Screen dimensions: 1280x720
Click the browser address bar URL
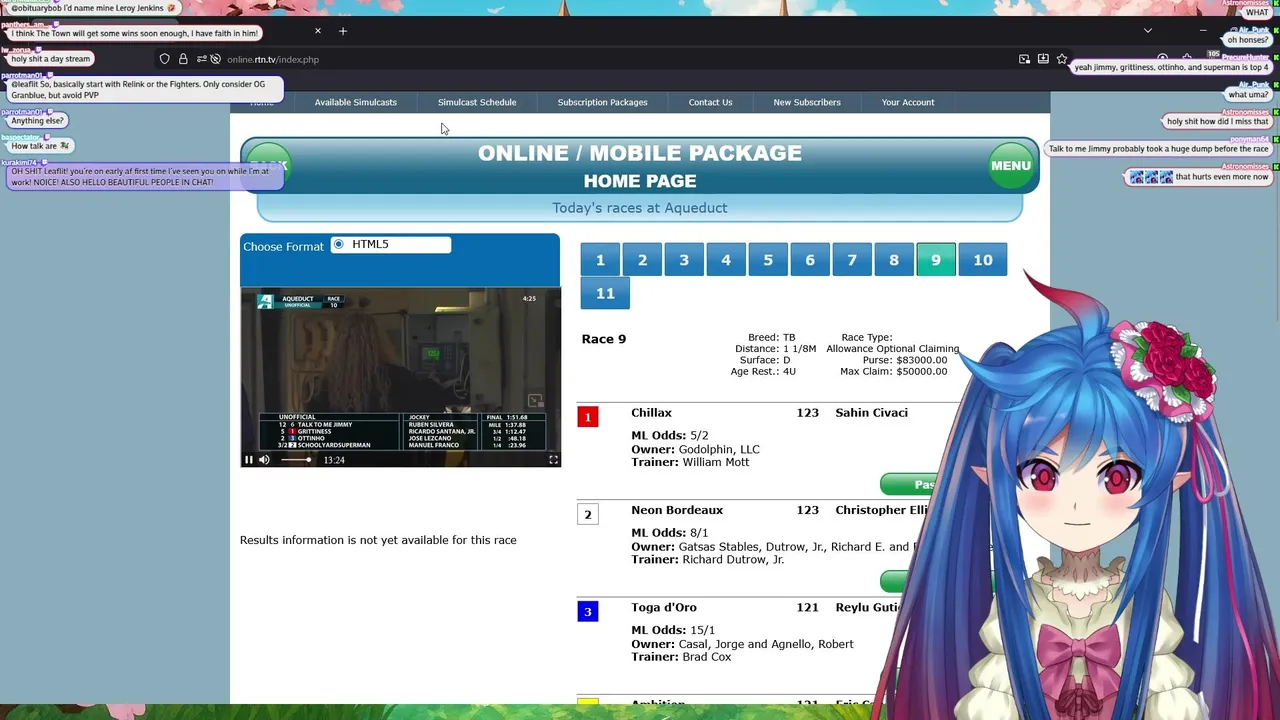coord(273,59)
